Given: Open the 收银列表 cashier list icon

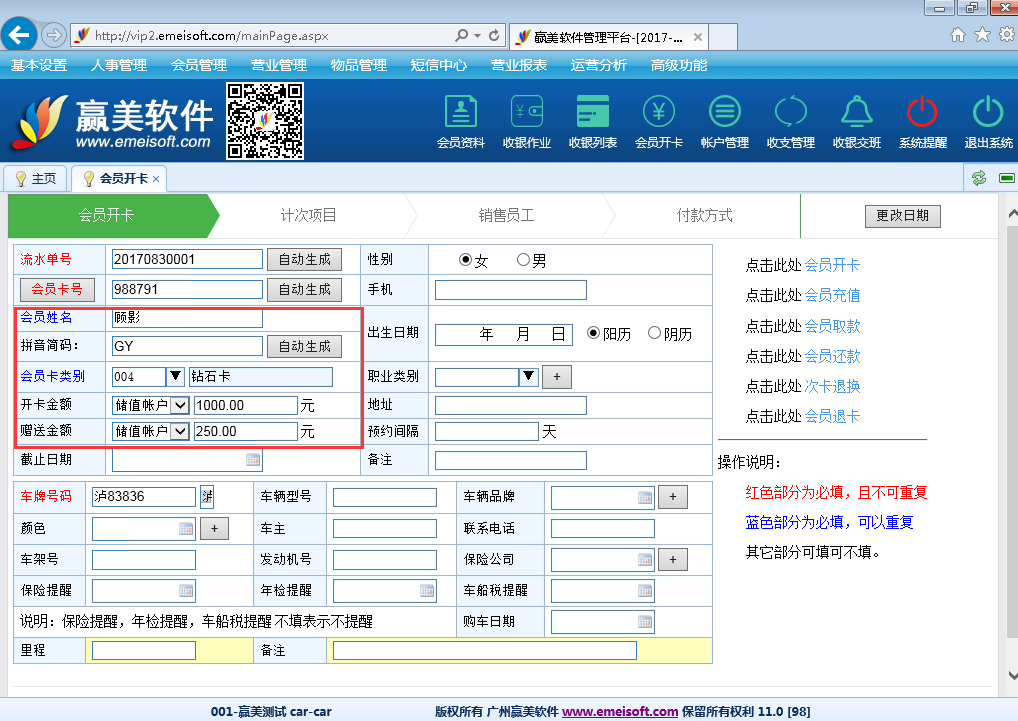Looking at the screenshot, I should click(x=593, y=120).
